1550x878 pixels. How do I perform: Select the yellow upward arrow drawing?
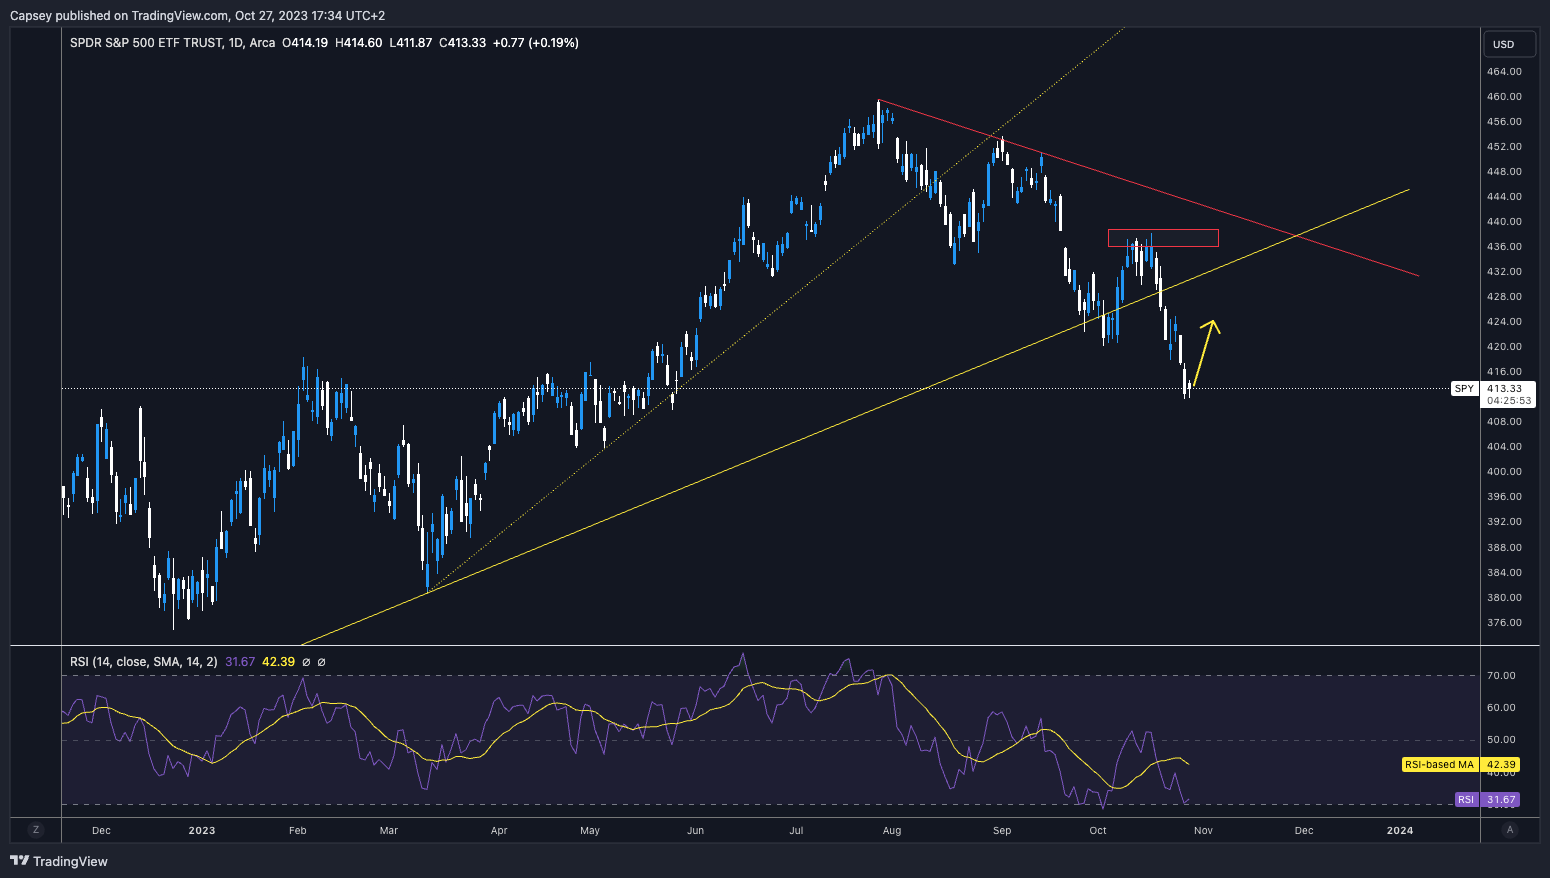coord(1204,352)
